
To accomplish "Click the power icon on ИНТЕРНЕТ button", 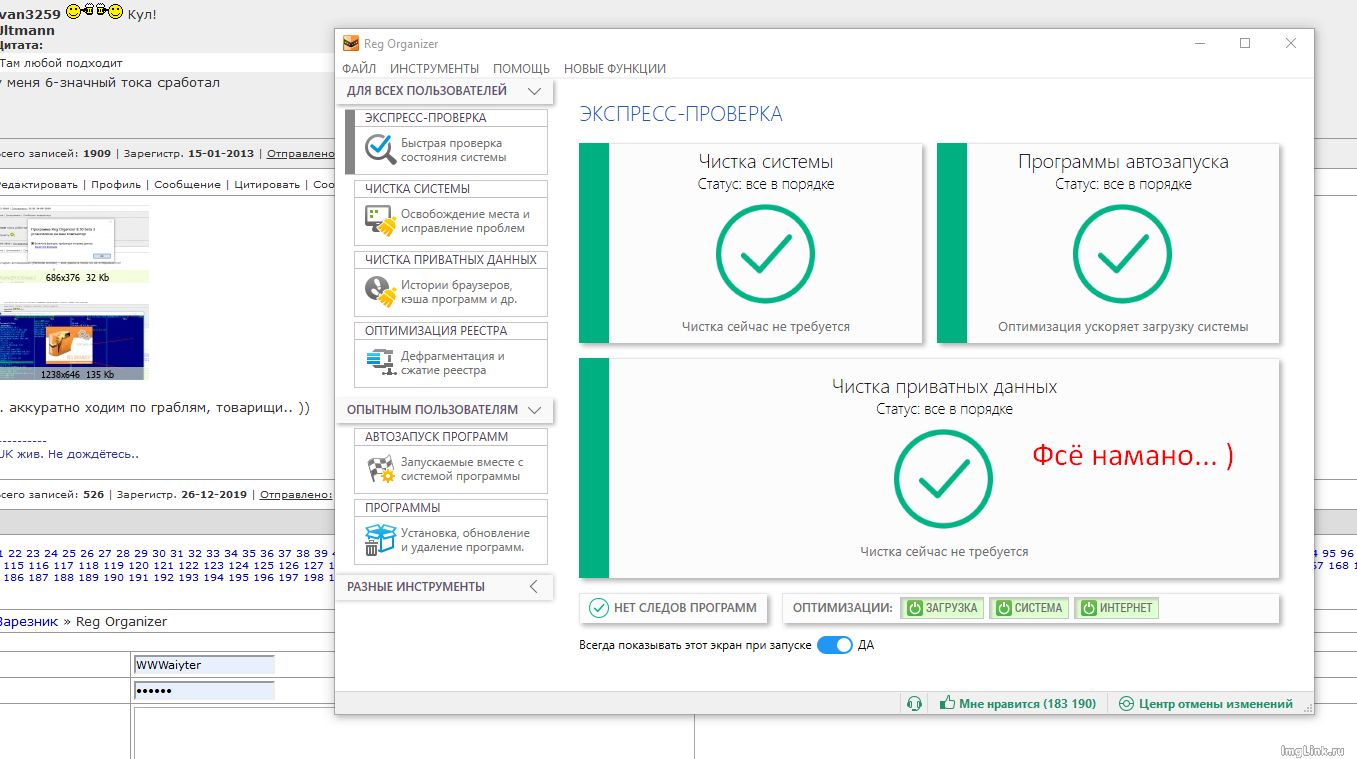I will [x=1087, y=607].
